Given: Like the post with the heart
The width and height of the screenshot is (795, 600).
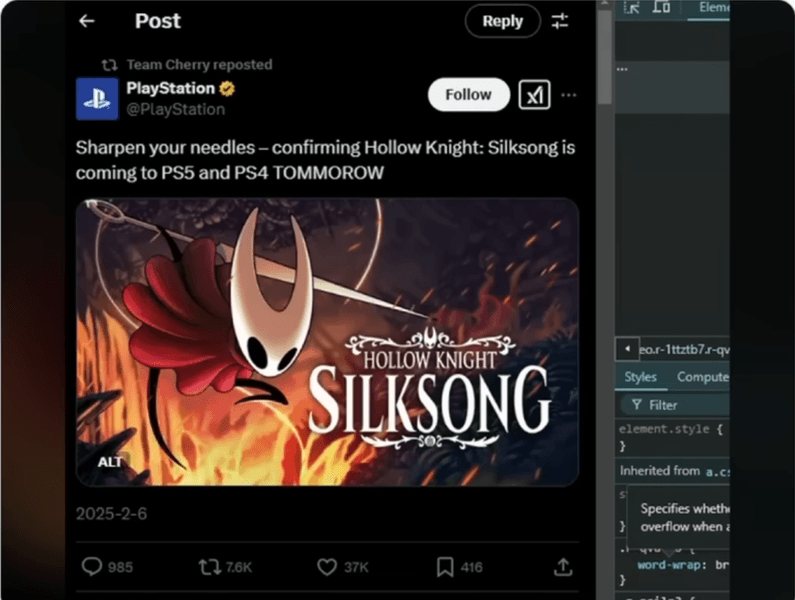Looking at the screenshot, I should pyautogui.click(x=327, y=567).
